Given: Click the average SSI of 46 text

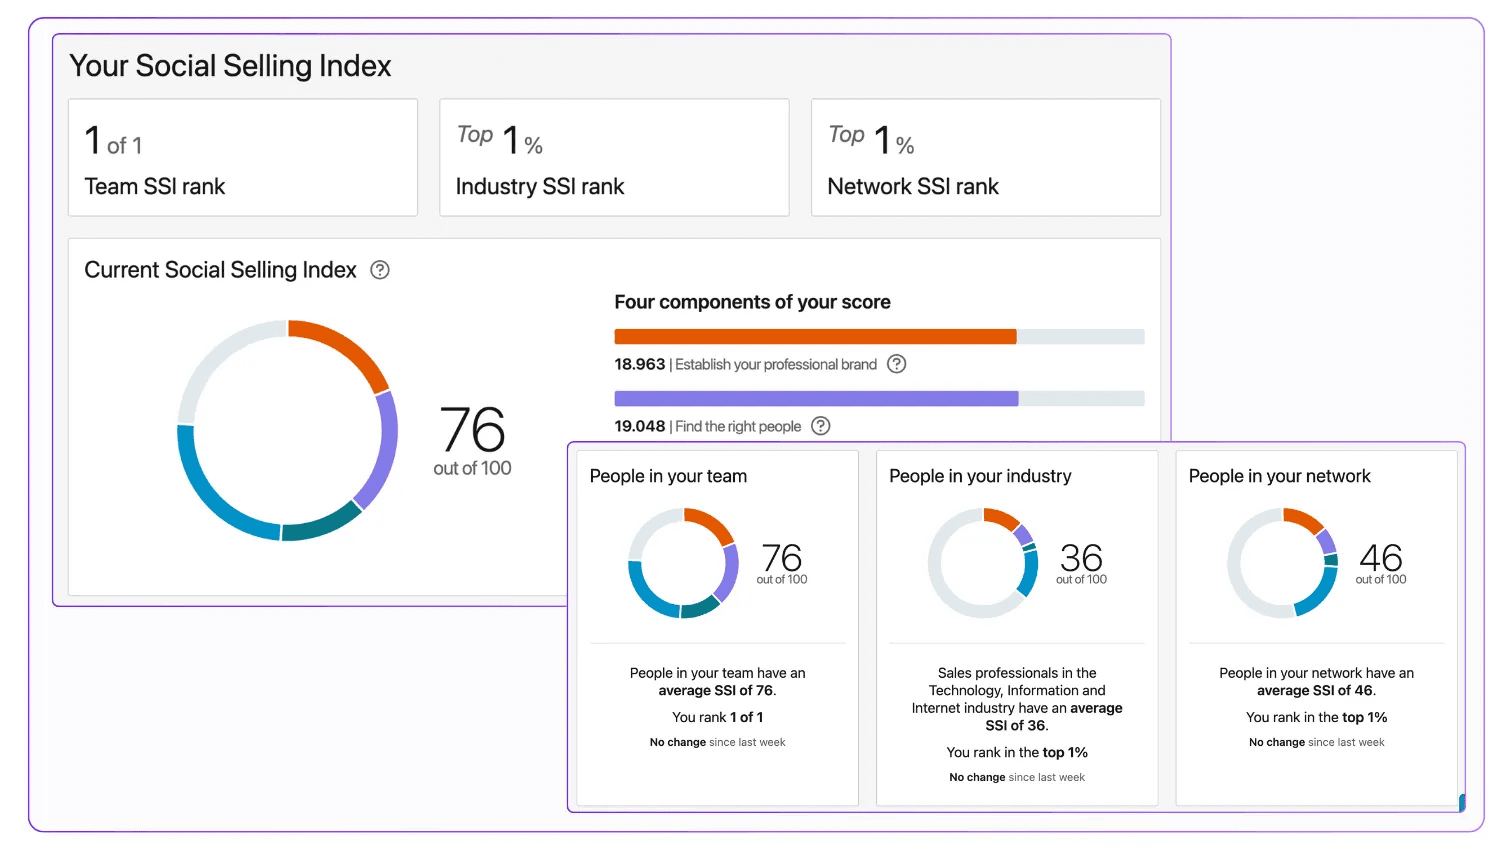Looking at the screenshot, I should (x=1316, y=690).
